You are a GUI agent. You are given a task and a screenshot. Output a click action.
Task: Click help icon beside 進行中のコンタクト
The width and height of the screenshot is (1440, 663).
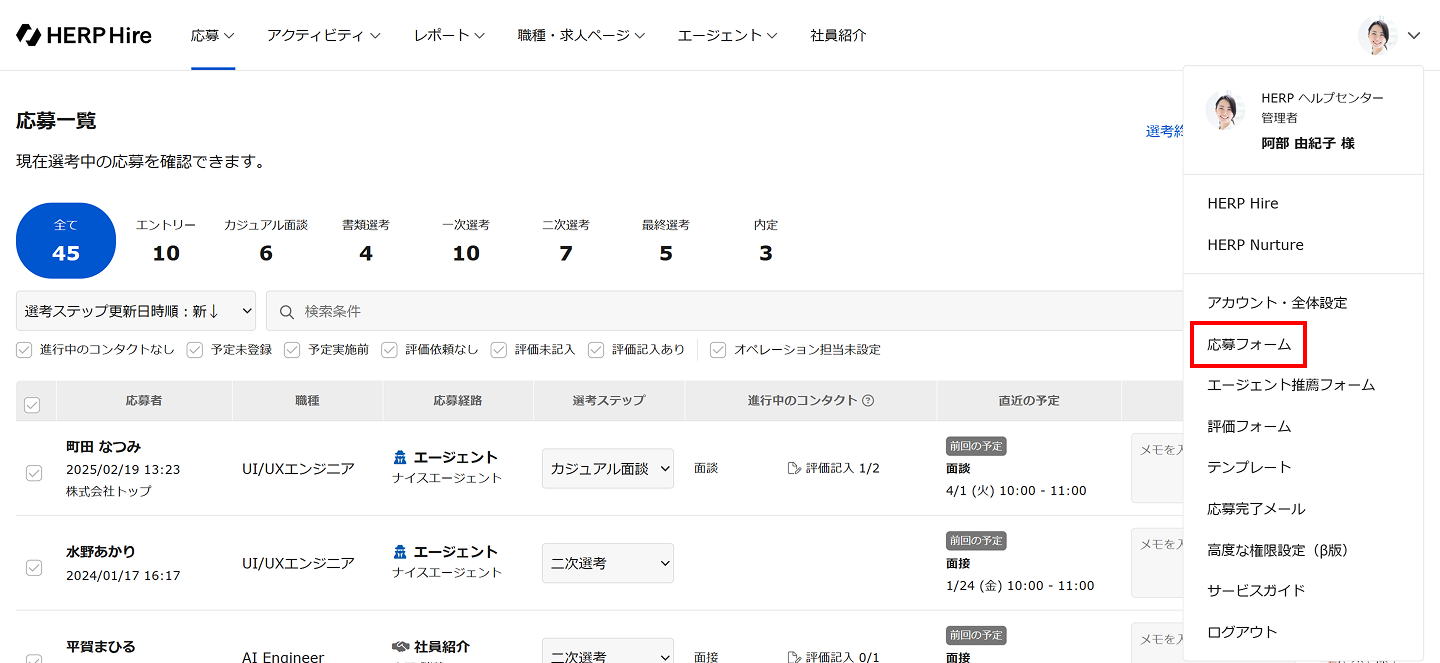pyautogui.click(x=868, y=401)
